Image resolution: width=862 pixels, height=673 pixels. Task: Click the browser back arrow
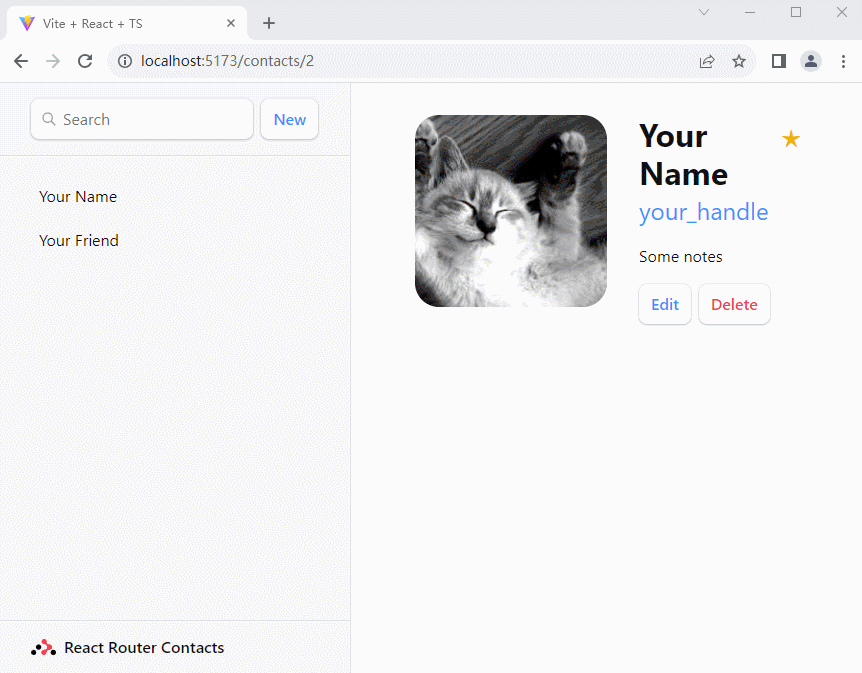coord(21,61)
